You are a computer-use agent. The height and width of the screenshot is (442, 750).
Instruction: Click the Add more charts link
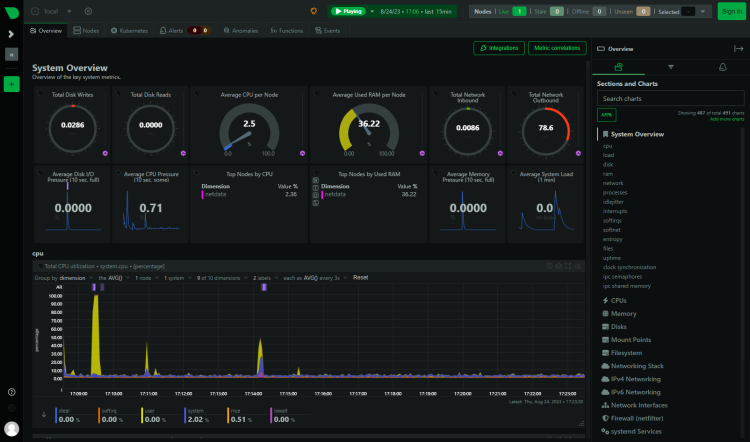coord(727,119)
